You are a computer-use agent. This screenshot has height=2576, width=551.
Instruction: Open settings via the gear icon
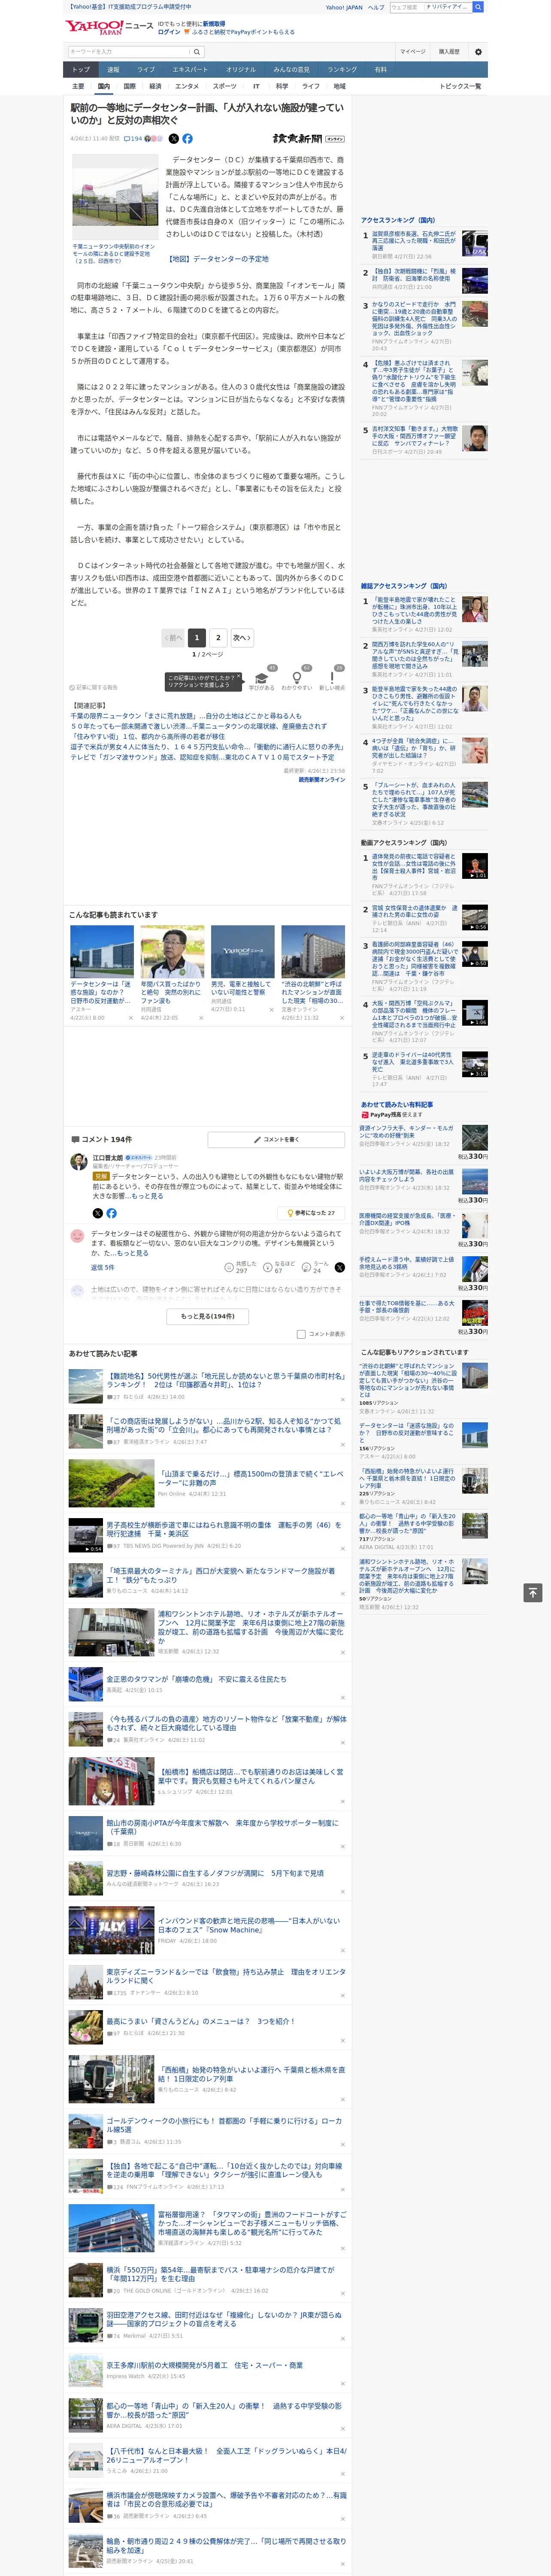coord(478,52)
